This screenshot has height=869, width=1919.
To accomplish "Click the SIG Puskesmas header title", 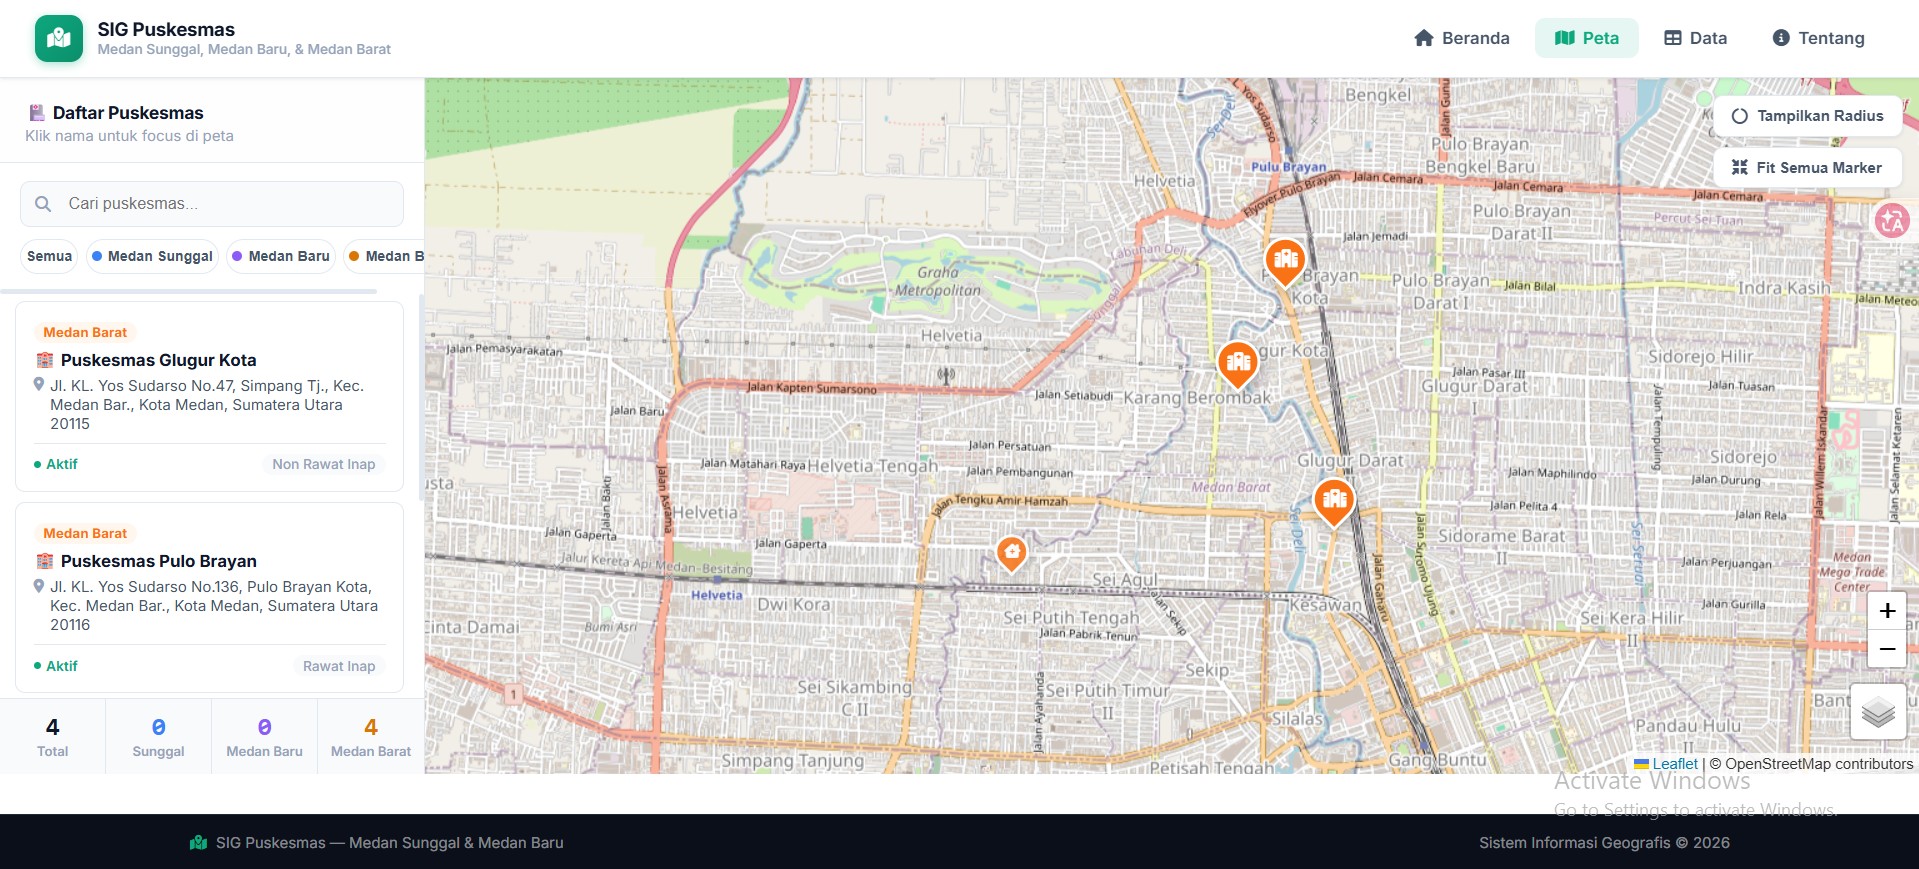I will (x=166, y=29).
